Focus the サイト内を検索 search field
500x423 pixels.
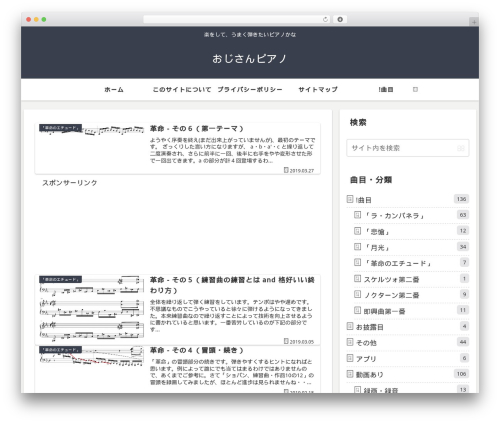(x=408, y=148)
